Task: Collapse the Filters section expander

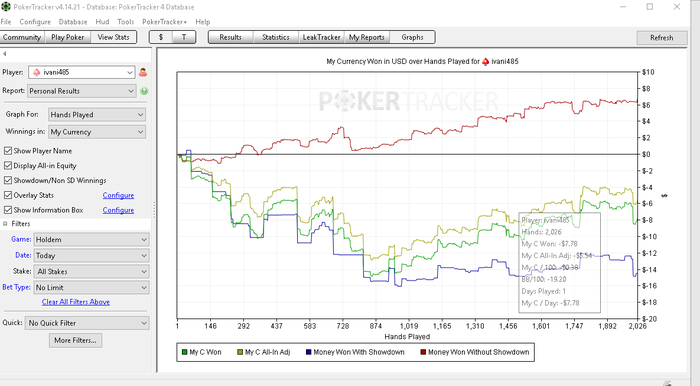Action: coord(5,224)
